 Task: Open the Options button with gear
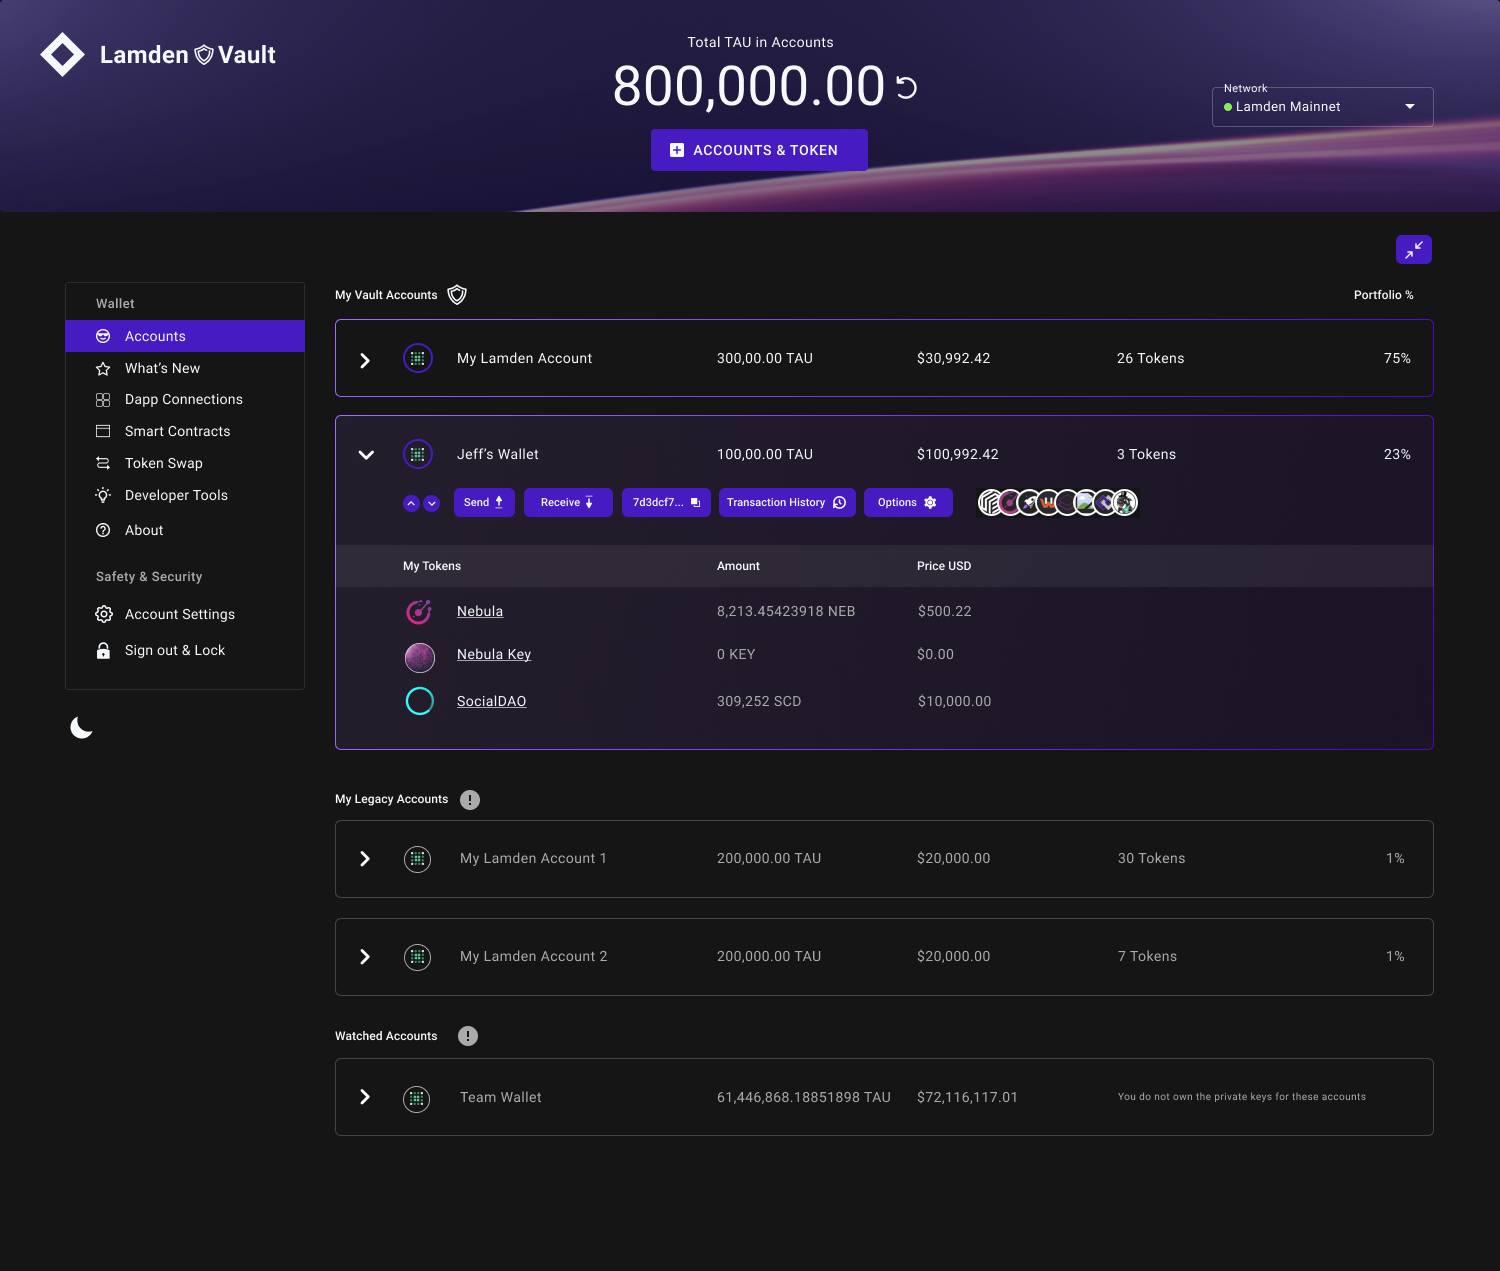908,502
